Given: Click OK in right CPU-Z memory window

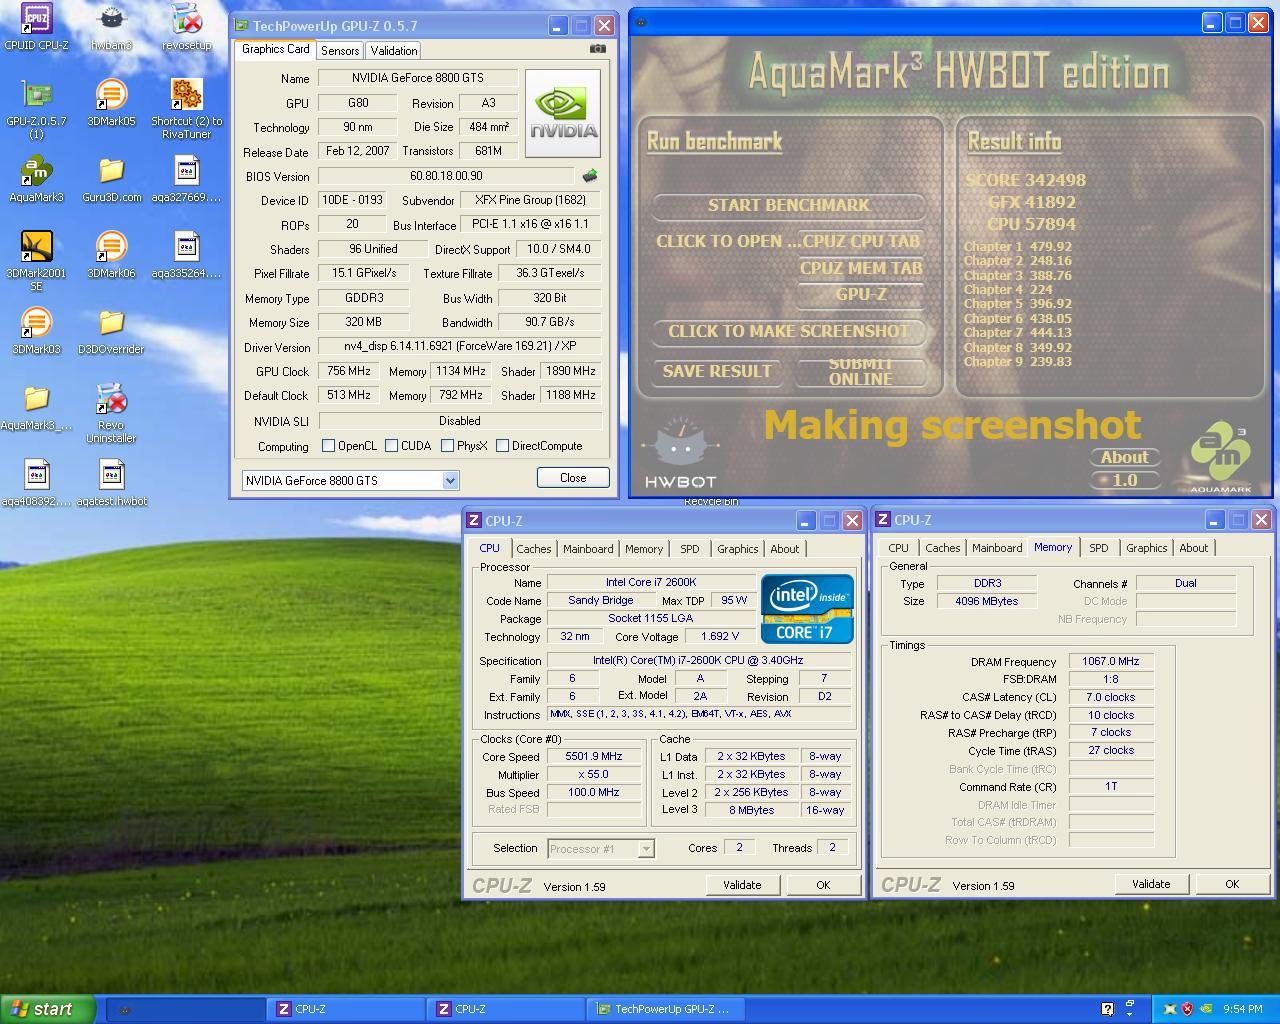Looking at the screenshot, I should 1232,884.
